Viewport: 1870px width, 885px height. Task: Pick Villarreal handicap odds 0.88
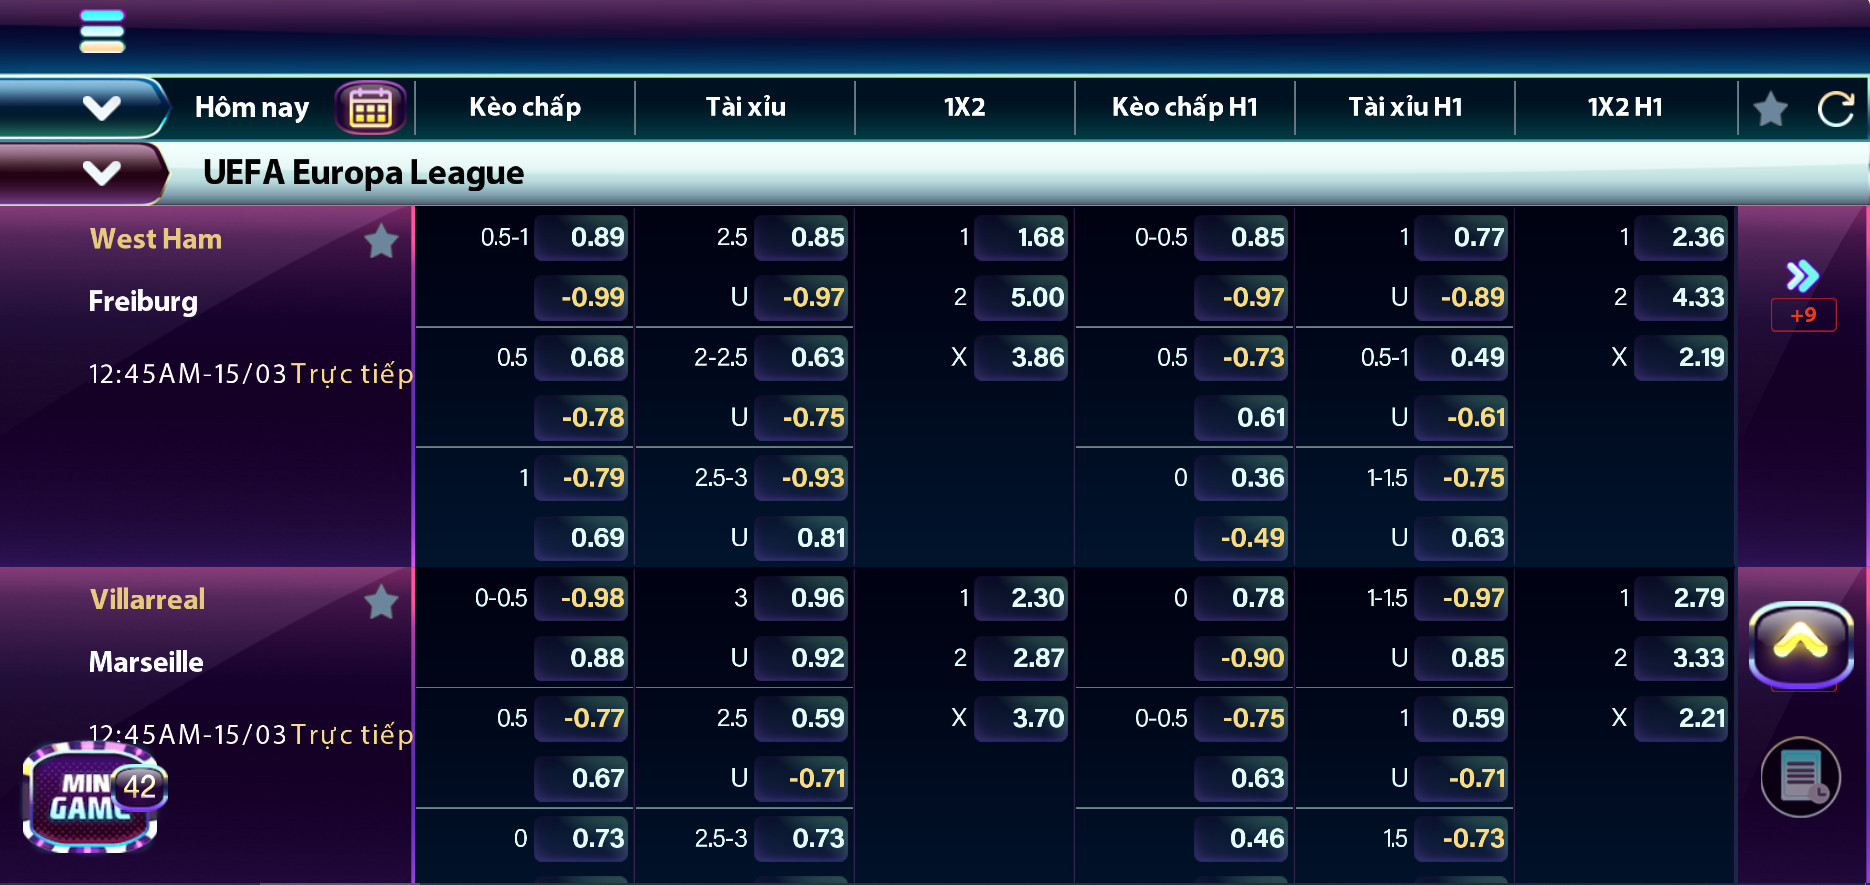coord(581,658)
